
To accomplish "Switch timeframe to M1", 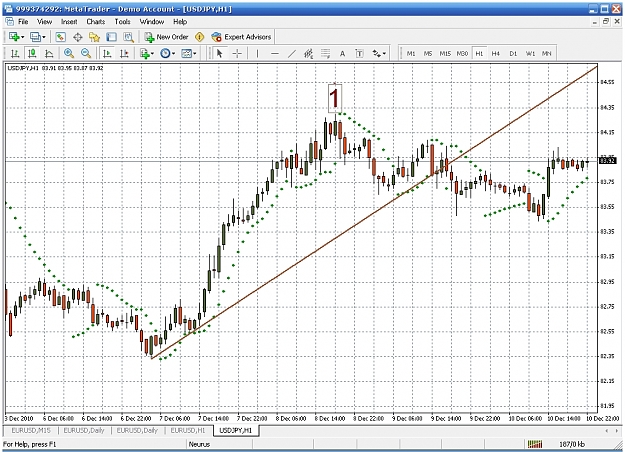I will tap(411, 53).
